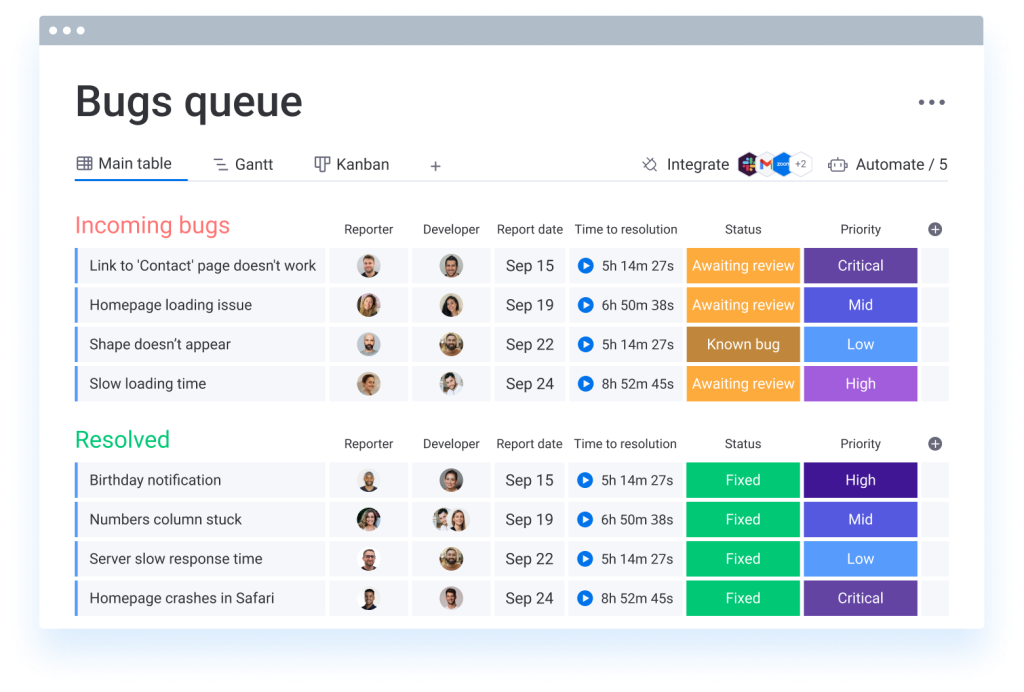Click the Zoom integration icon
Image resolution: width=1024 pixels, height=692 pixels.
click(x=782, y=165)
